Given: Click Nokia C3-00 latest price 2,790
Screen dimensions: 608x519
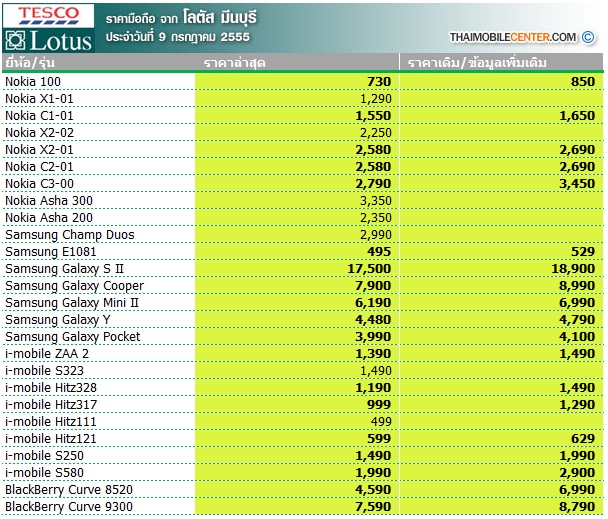Looking at the screenshot, I should 373,184.
